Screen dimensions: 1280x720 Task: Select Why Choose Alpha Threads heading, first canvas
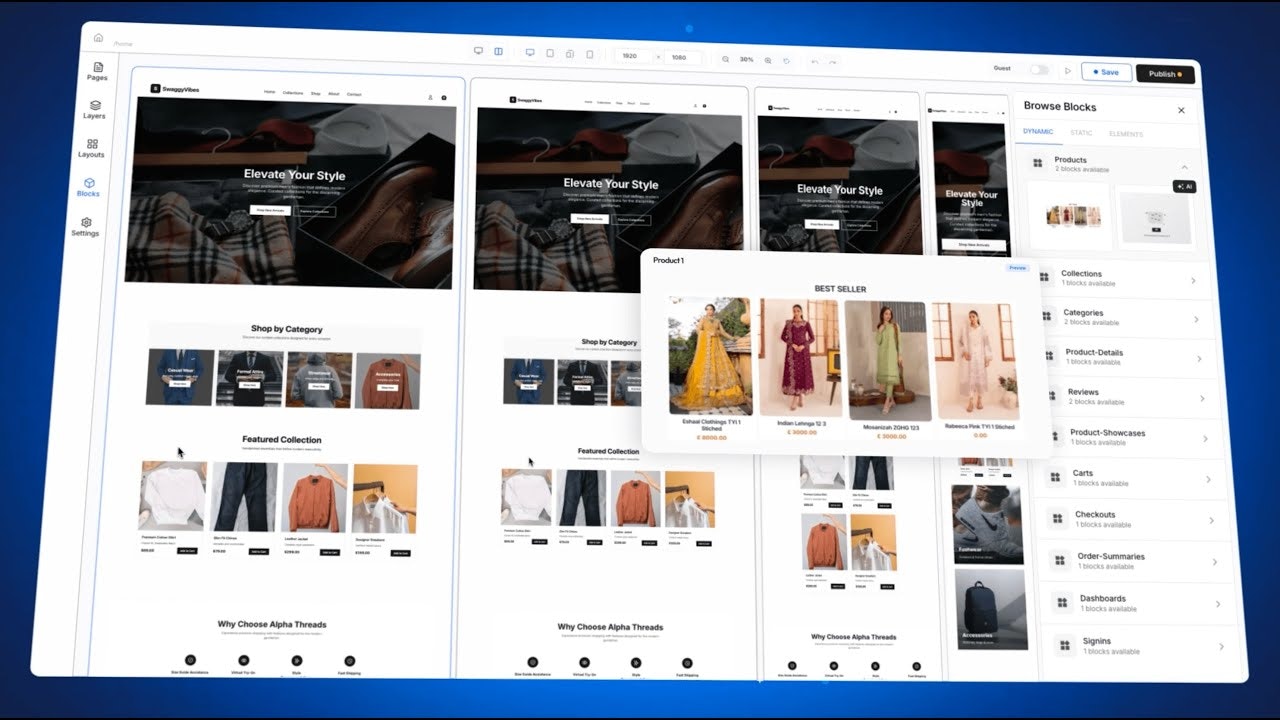tap(272, 624)
